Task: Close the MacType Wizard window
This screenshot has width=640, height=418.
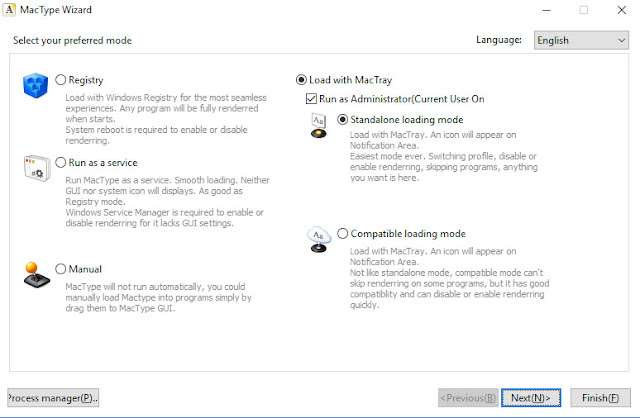Action: [622, 10]
